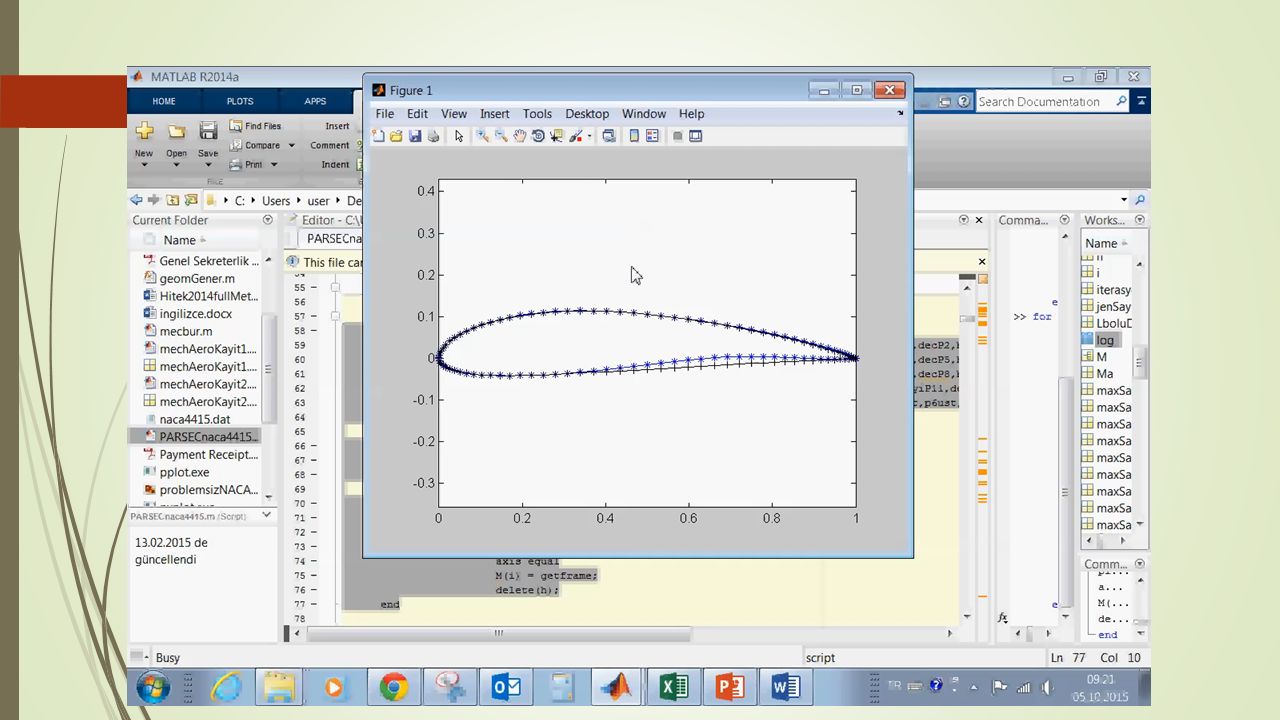This screenshot has height=720, width=1280.
Task: Open Google Chrome from the taskbar
Action: click(393, 687)
